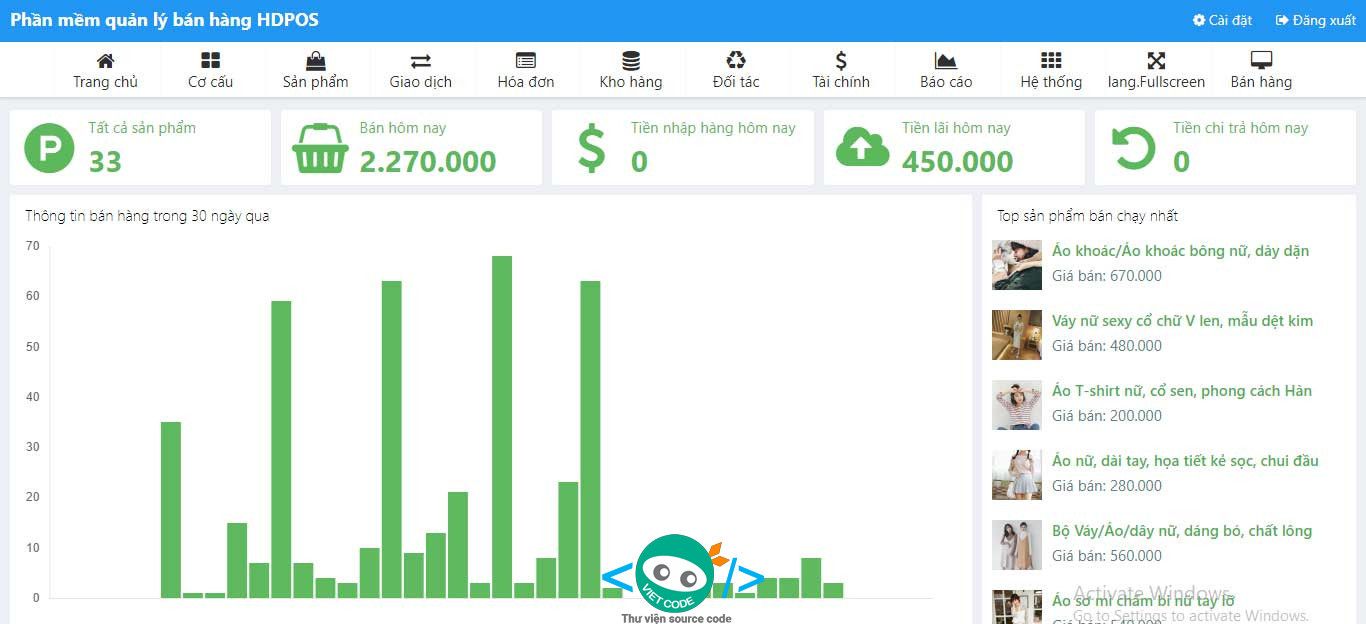Open the Trang chủ home icon

tap(105, 61)
